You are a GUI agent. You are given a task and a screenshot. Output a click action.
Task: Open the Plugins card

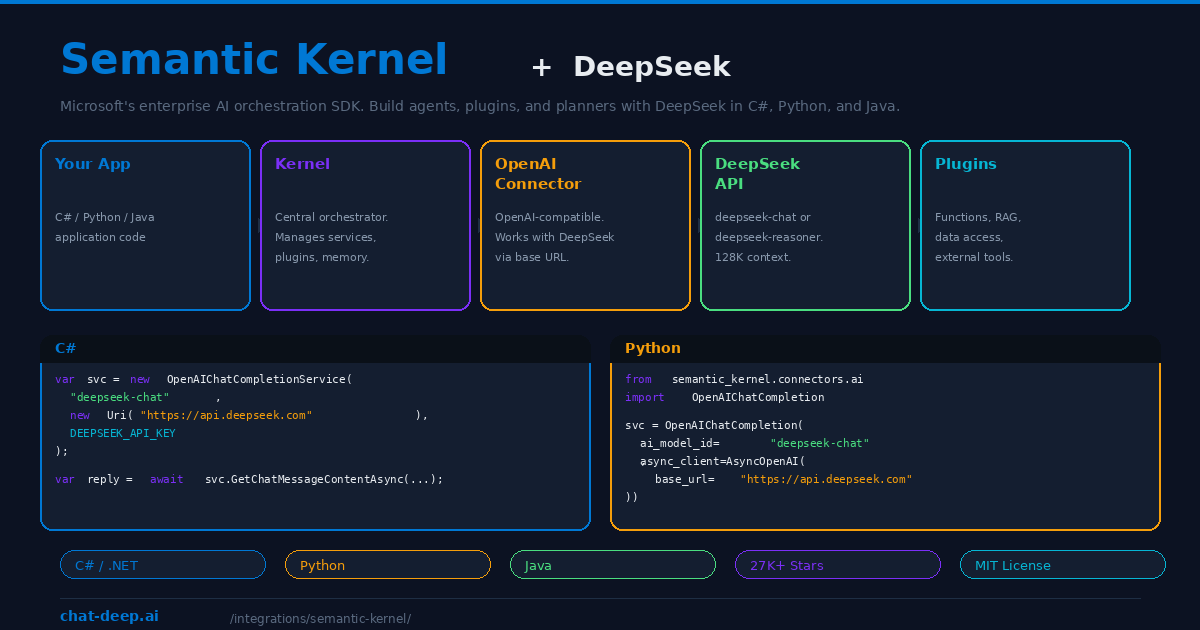(x=1025, y=225)
